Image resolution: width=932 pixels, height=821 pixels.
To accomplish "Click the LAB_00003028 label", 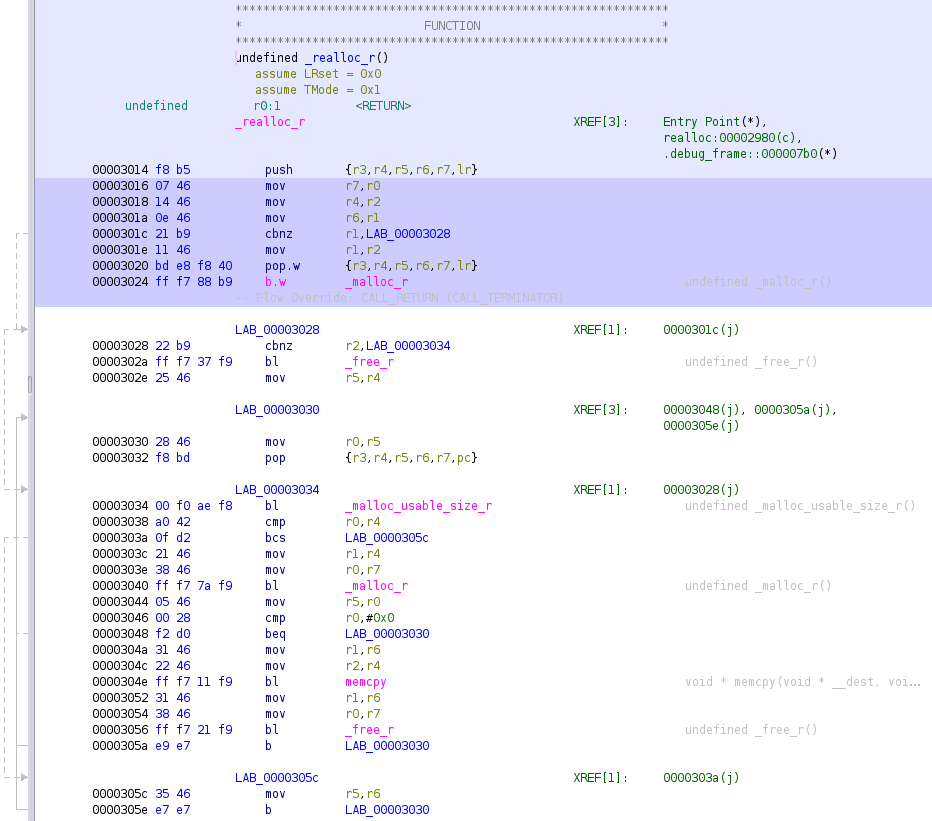I will pos(277,329).
